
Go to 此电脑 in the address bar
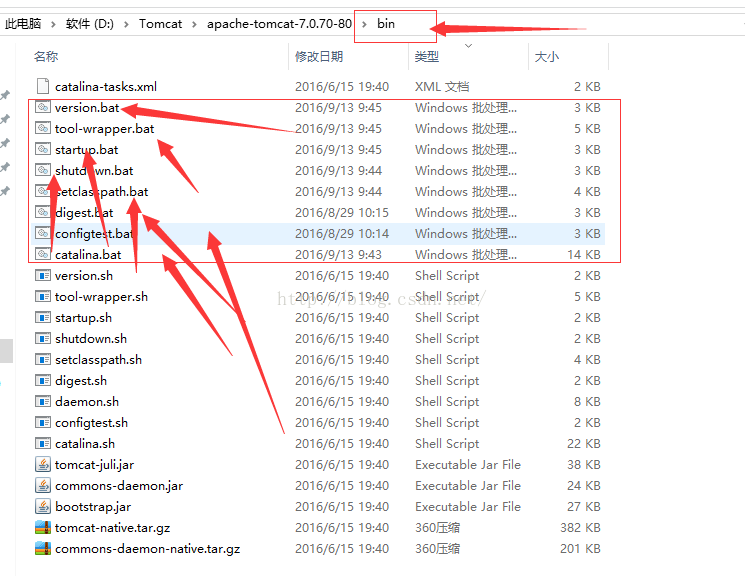(23, 24)
